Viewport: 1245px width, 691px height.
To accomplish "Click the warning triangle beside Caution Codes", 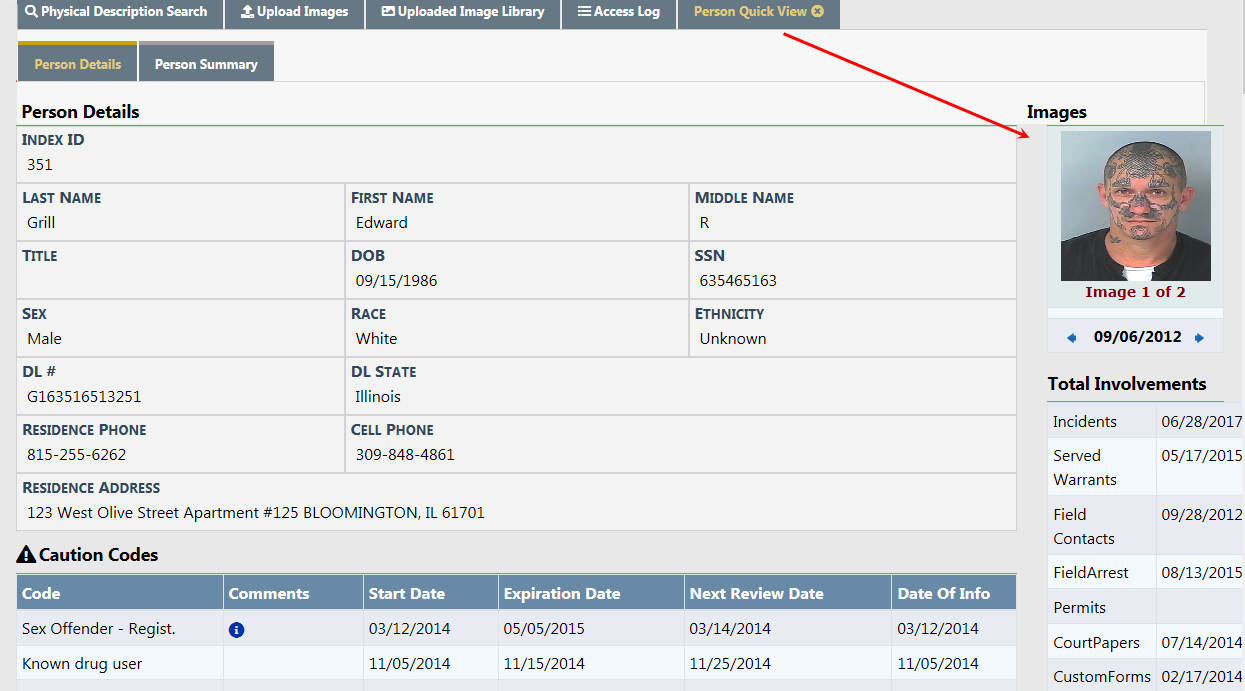I will click(x=26, y=555).
